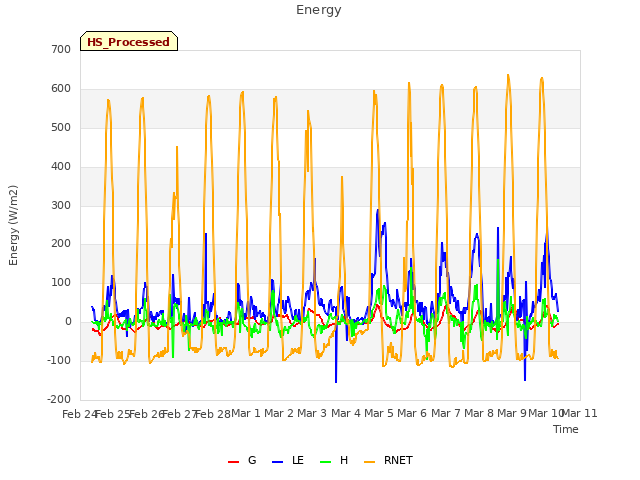The width and height of the screenshot is (640, 480).
Task: Click the RNET peak on Mar 9
Action: tap(508, 75)
